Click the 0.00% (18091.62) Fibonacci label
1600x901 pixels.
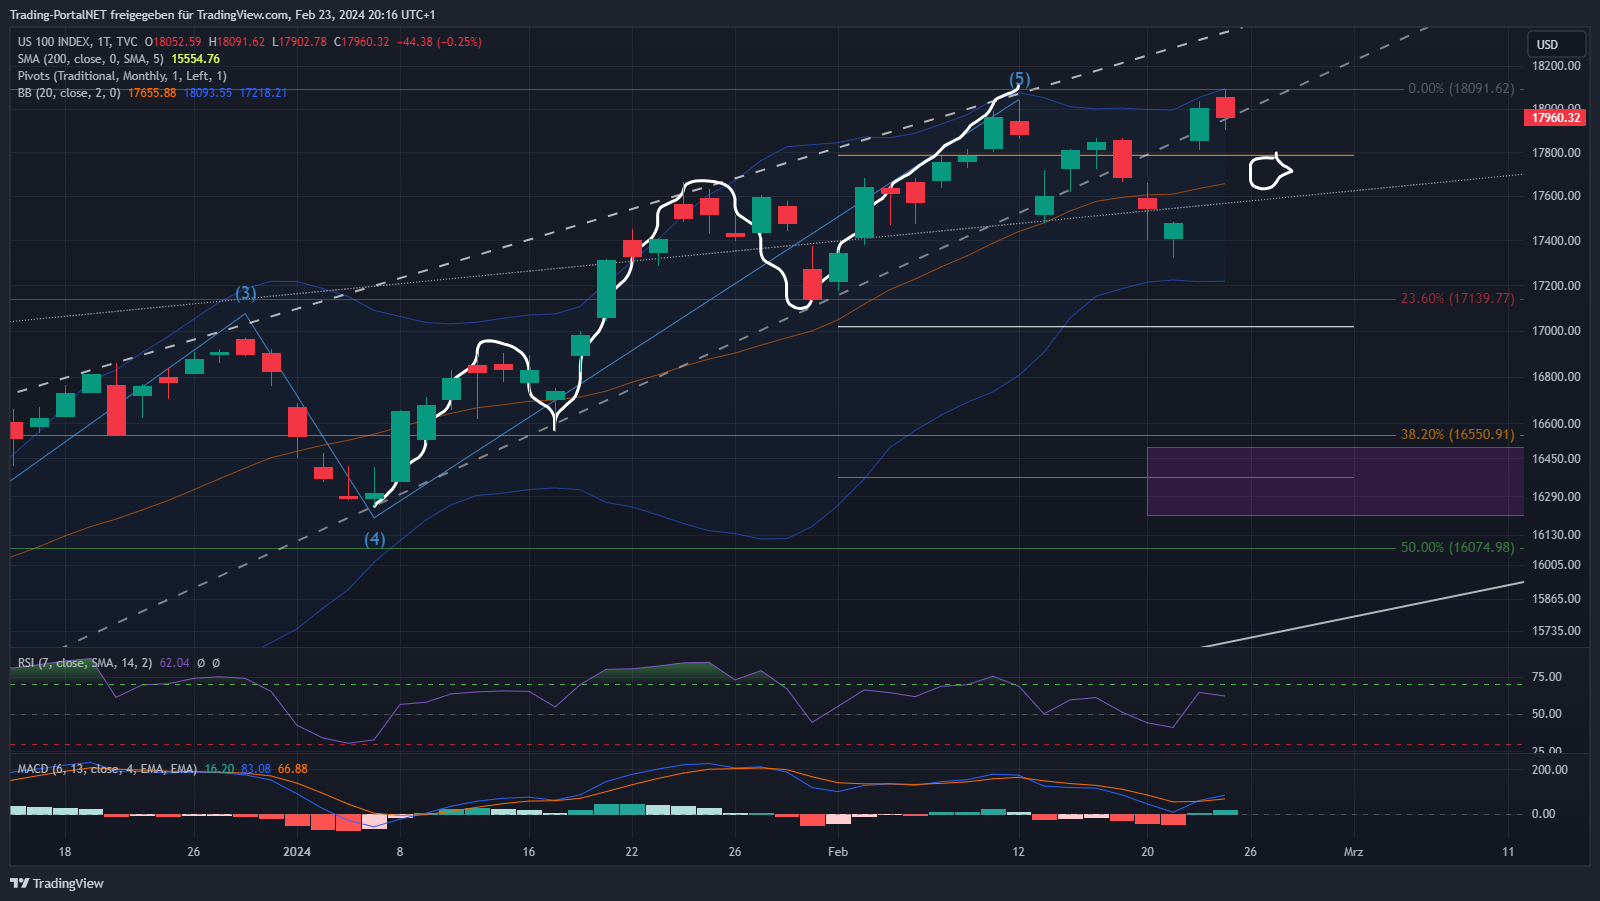[x=1460, y=89]
